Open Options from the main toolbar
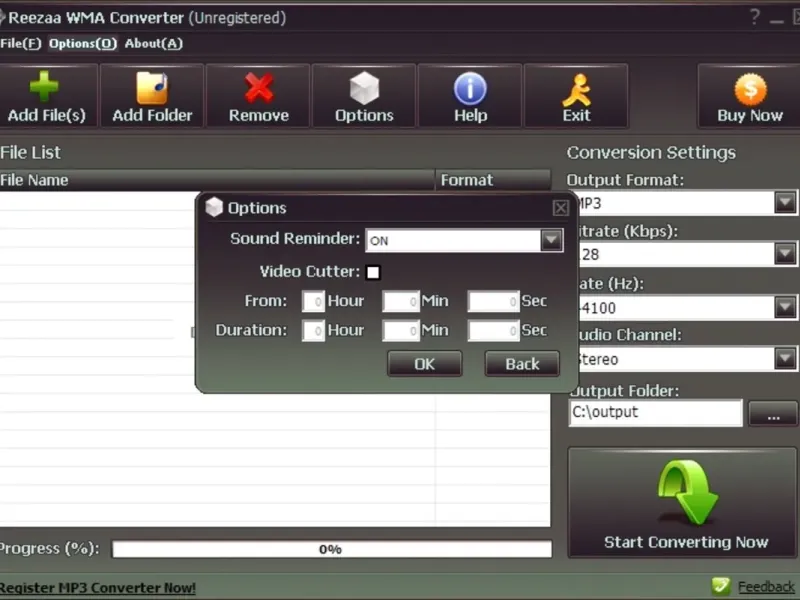The width and height of the screenshot is (800, 600). (x=364, y=96)
